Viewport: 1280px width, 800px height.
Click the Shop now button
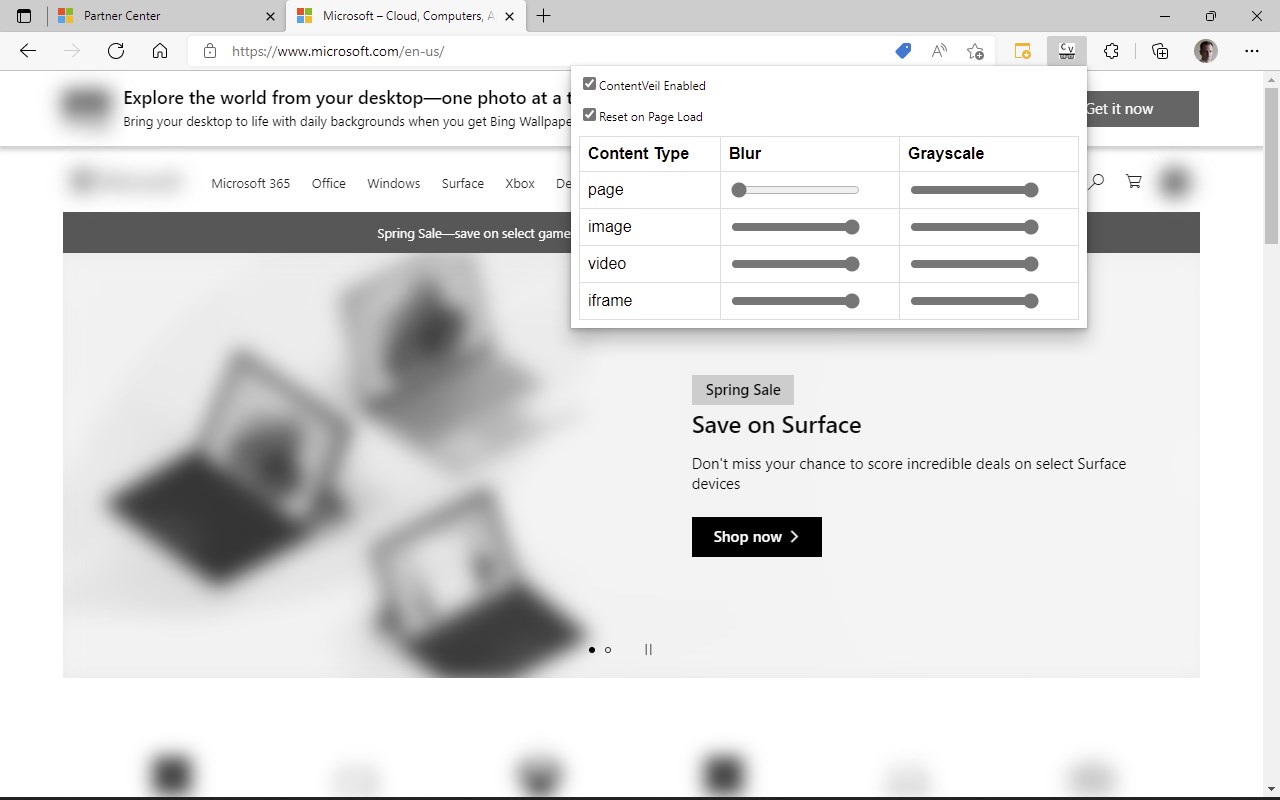757,537
